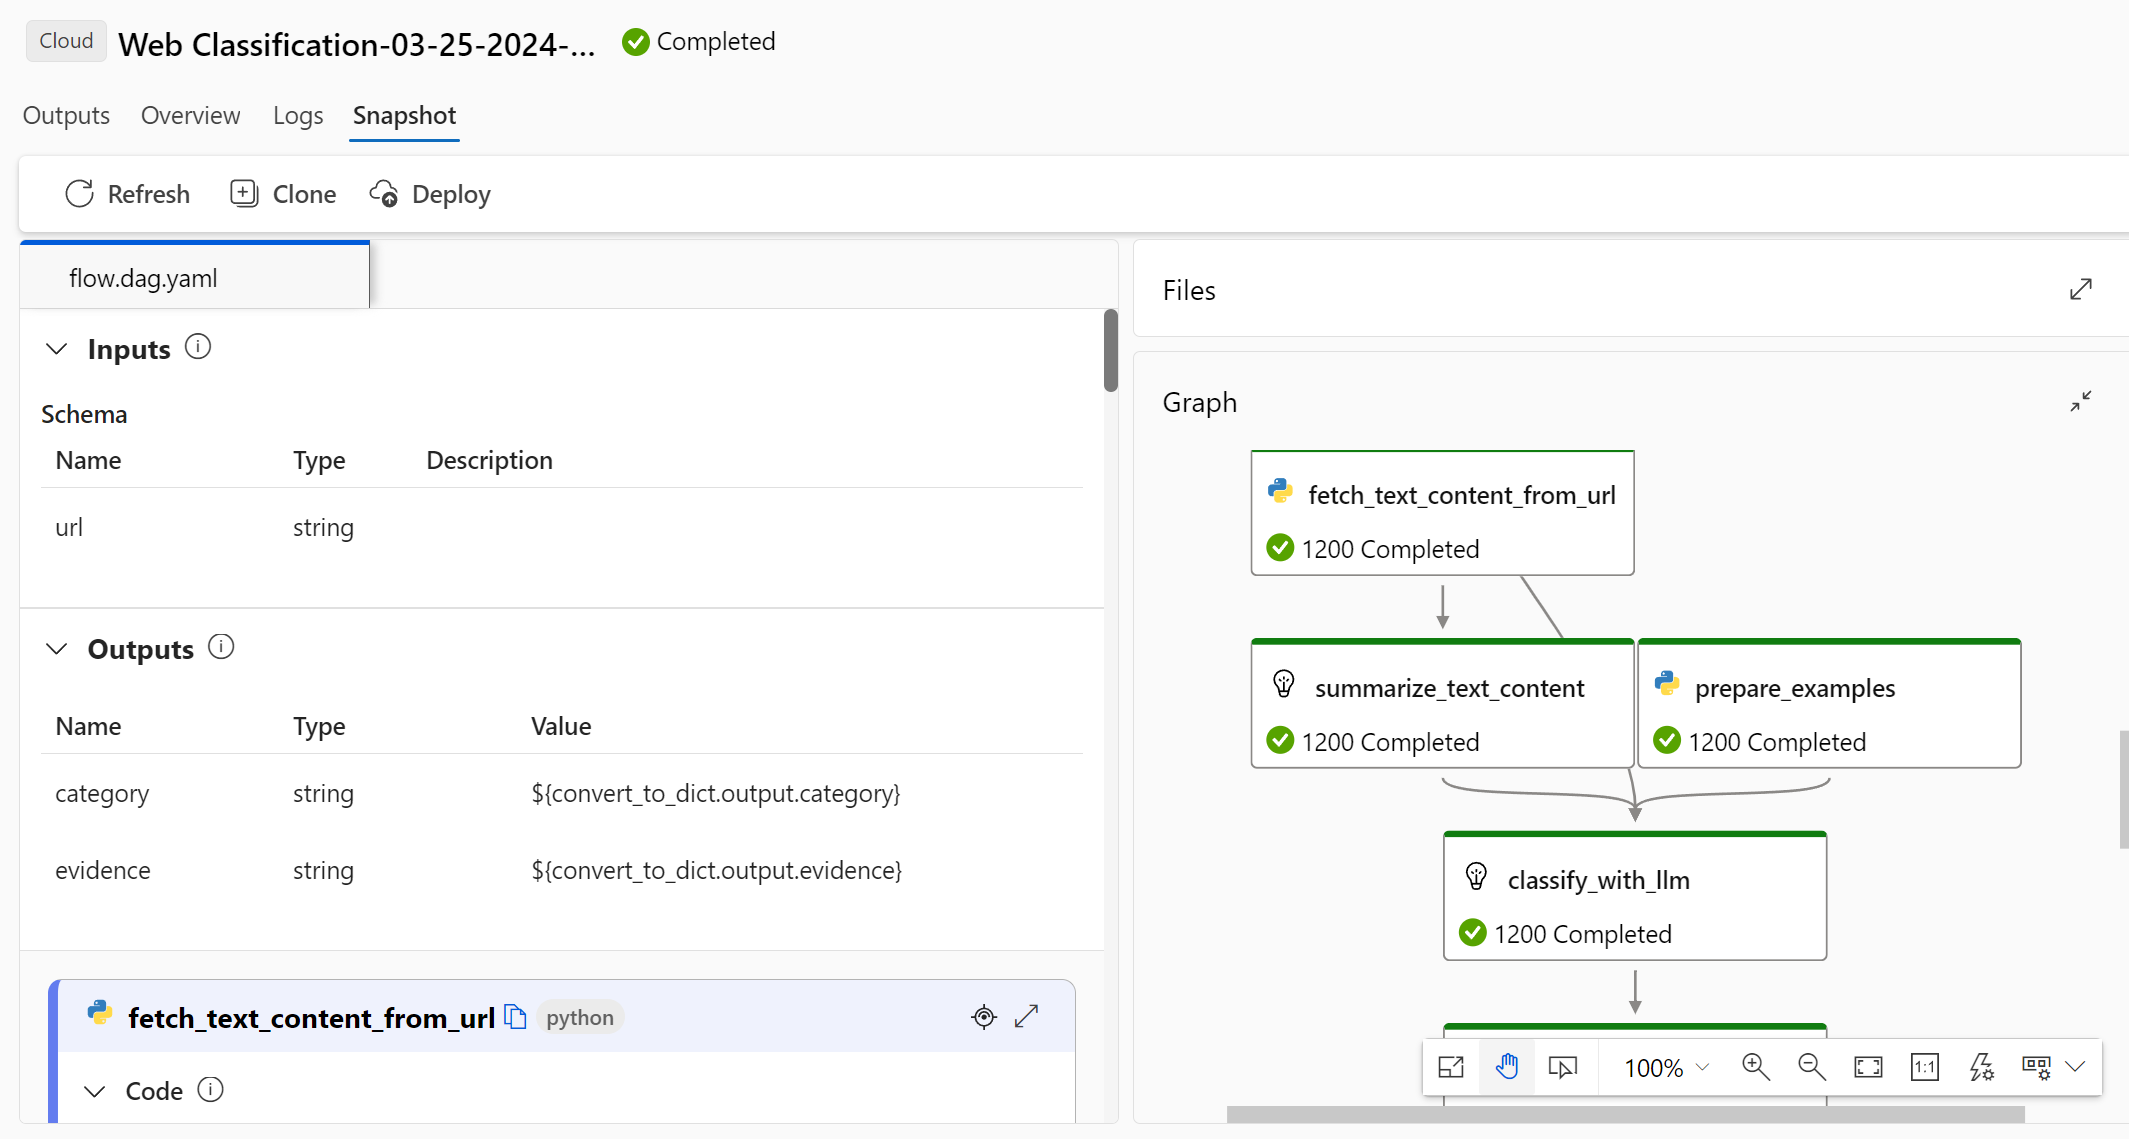Screen dimensions: 2129x1139
Task: Click the Clone button
Action: (283, 194)
